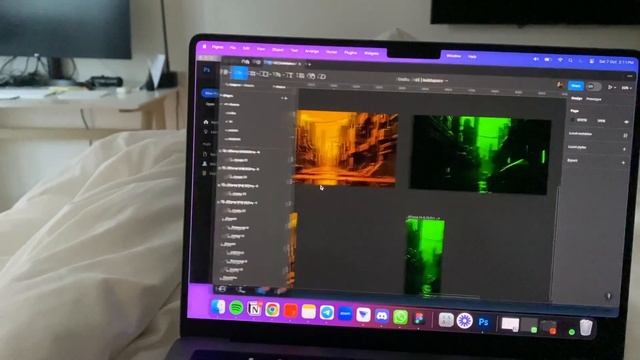Image resolution: width=640 pixels, height=360 pixels.
Task: Toggle page background visibility eye icon
Action: click(626, 122)
